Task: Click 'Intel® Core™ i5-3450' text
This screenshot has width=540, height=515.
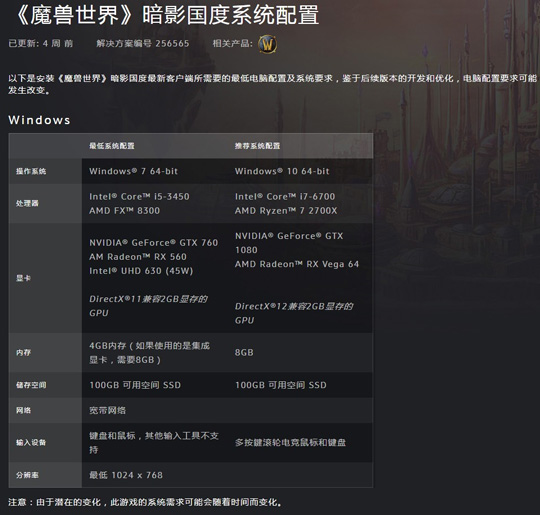Action: [x=139, y=196]
